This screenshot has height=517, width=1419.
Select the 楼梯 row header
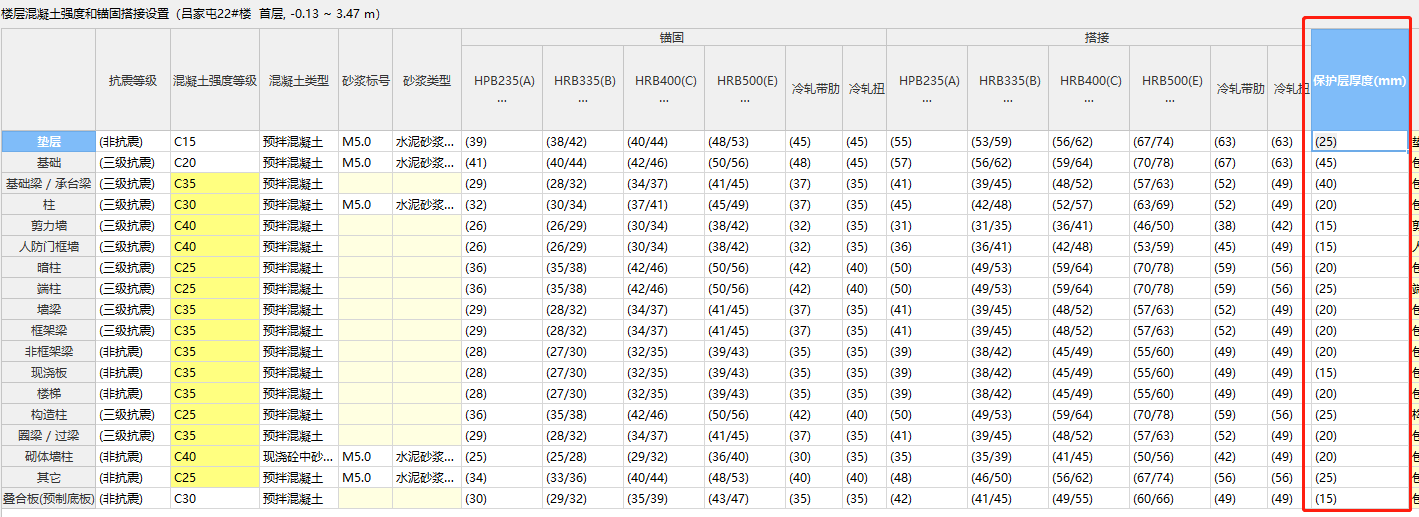pos(49,393)
